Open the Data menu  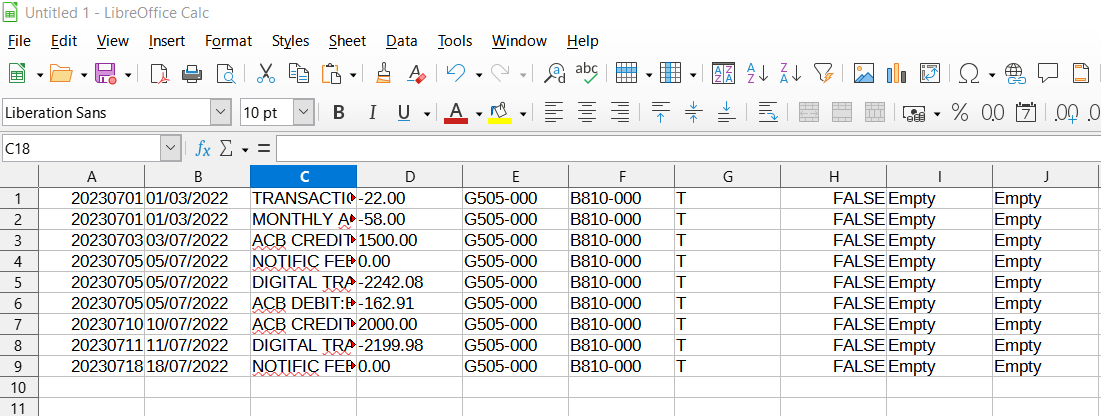point(401,41)
